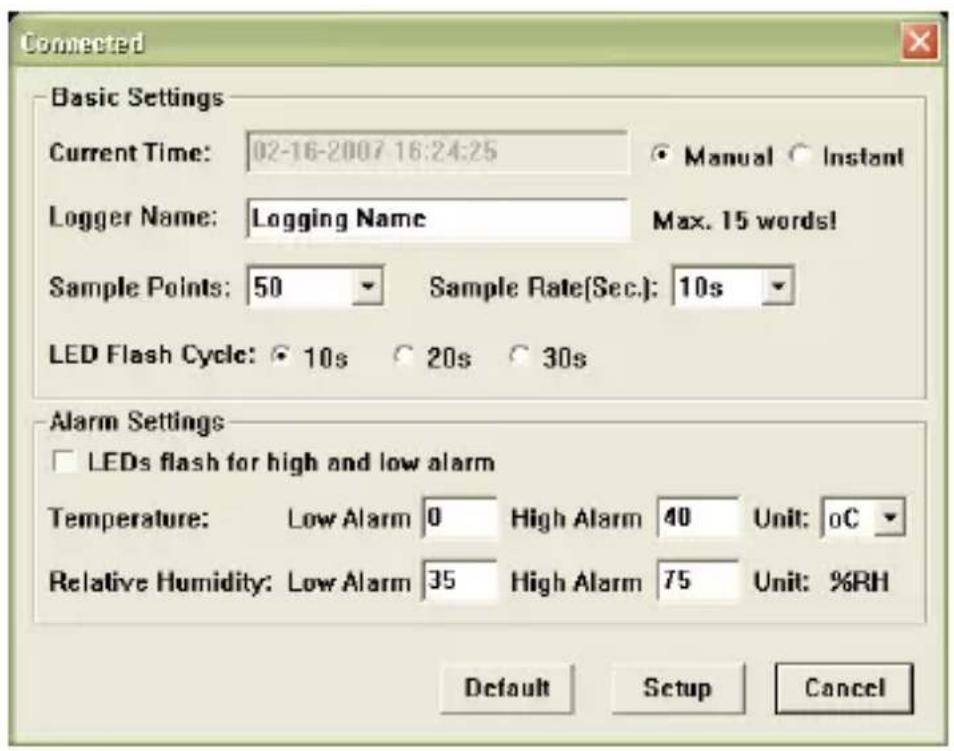Click the 'Logger Name:' label
The width and height of the screenshot is (954, 751).
click(133, 217)
